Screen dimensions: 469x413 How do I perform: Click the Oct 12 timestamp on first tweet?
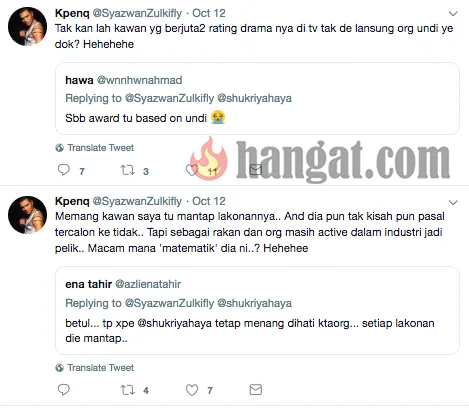tap(209, 13)
